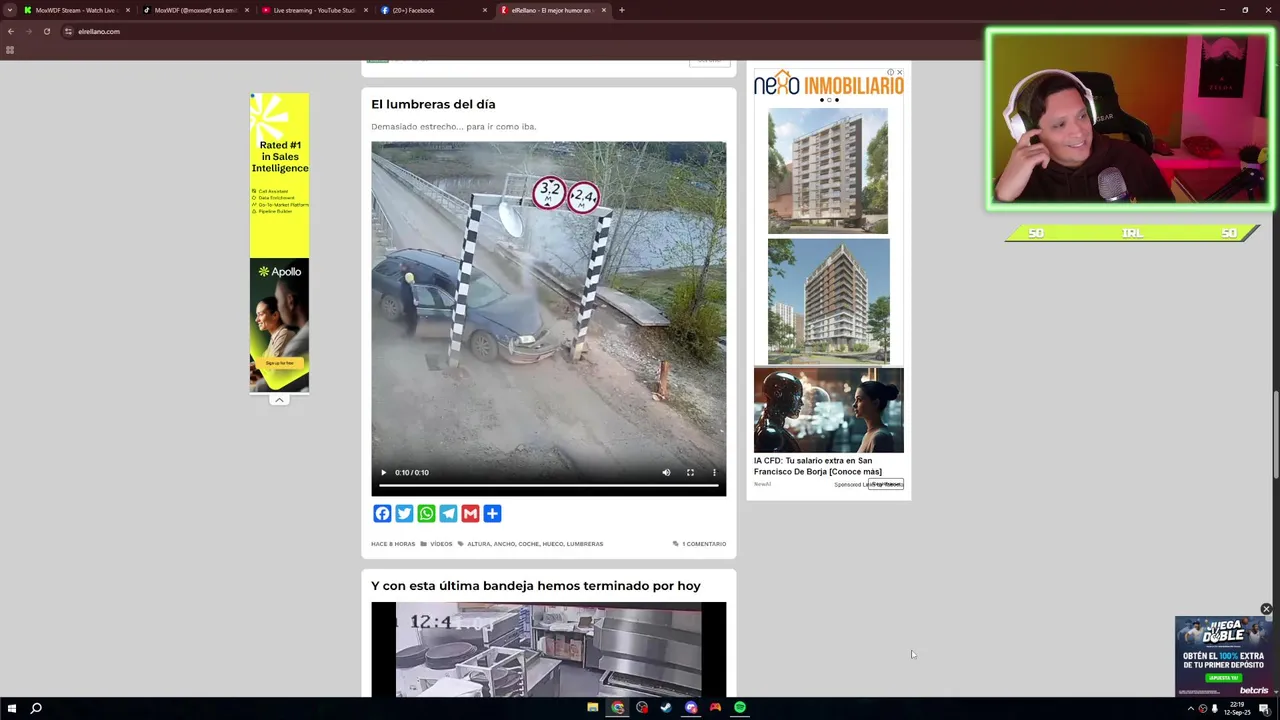Open the LUMBRERAS tag
The width and height of the screenshot is (1280, 720).
point(585,544)
